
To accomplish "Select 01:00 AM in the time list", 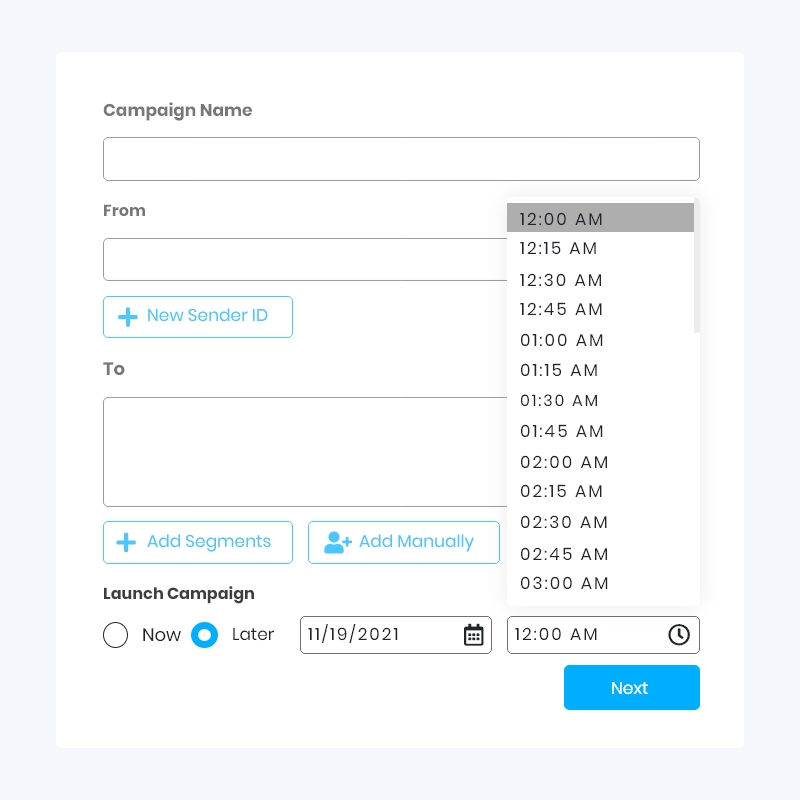I will point(562,340).
